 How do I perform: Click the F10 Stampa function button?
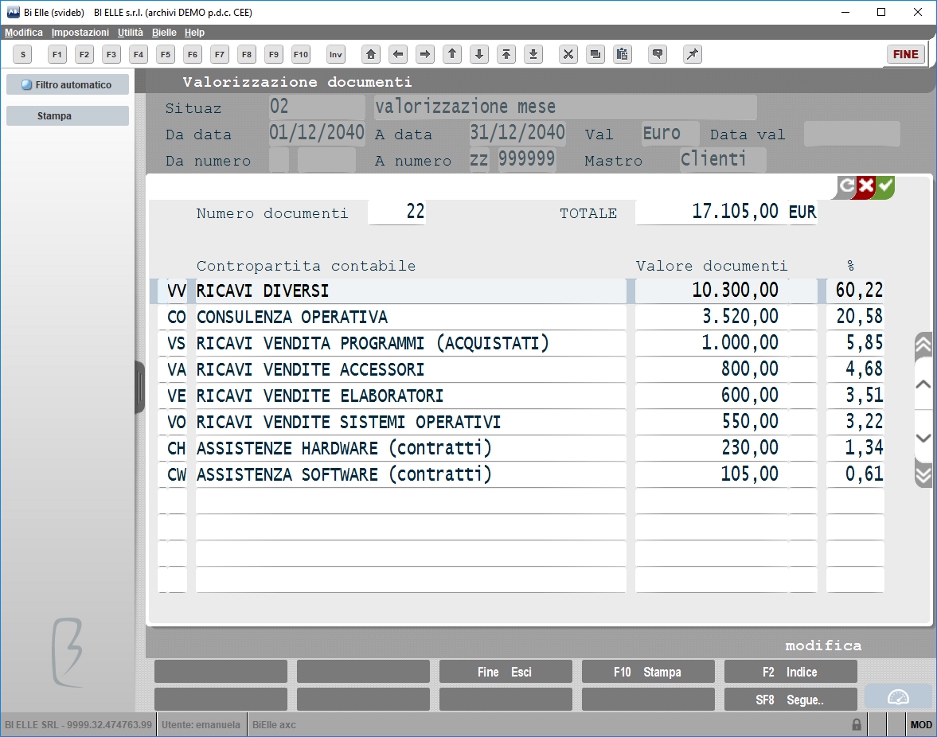tap(648, 672)
